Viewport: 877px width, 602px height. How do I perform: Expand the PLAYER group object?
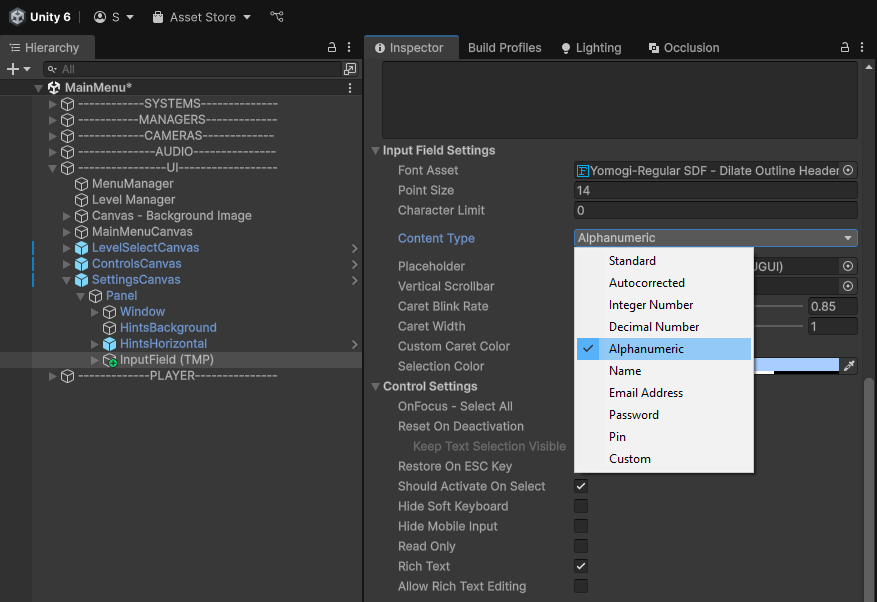pos(53,376)
